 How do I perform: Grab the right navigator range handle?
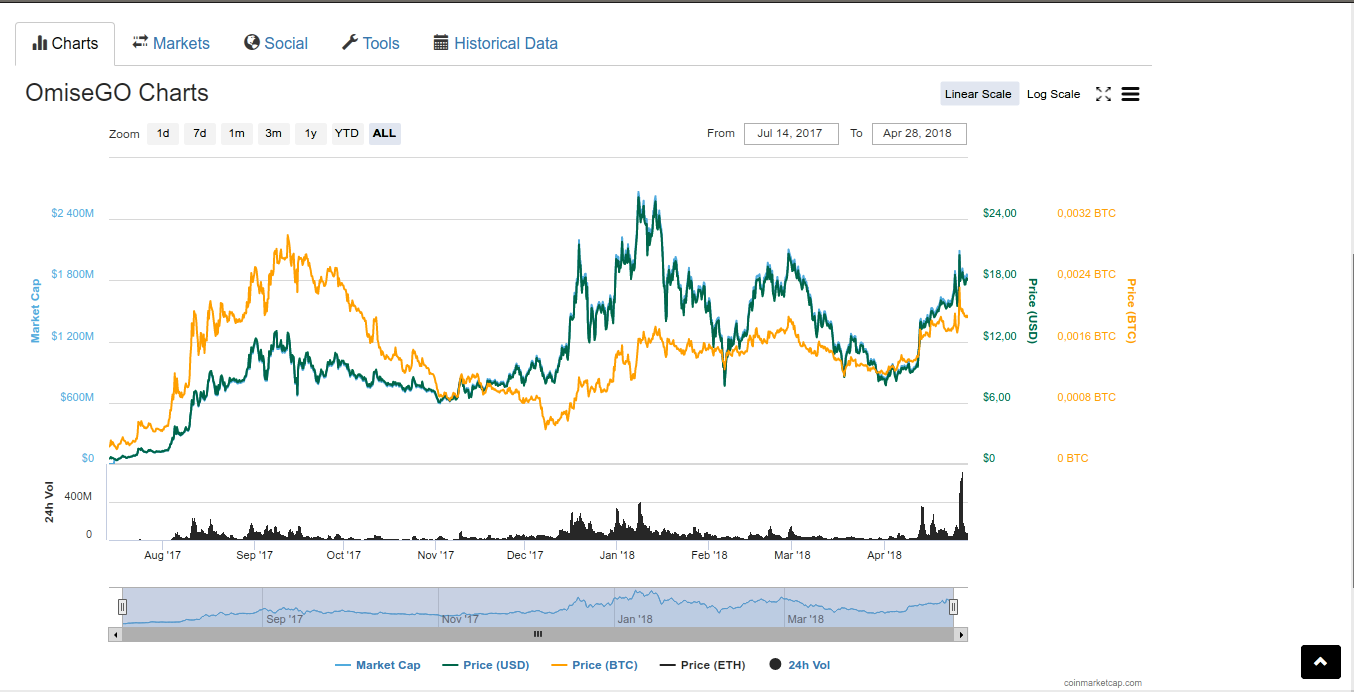coord(953,607)
